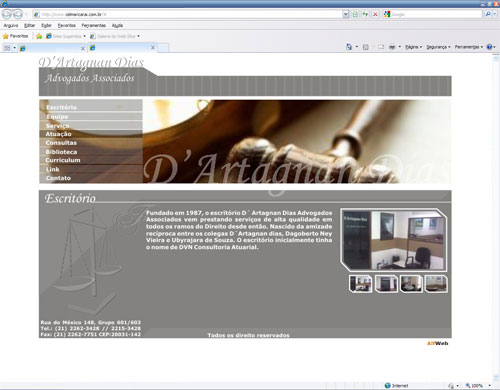Click the browser Back arrow button
500x390 pixels.
(x=7, y=14)
